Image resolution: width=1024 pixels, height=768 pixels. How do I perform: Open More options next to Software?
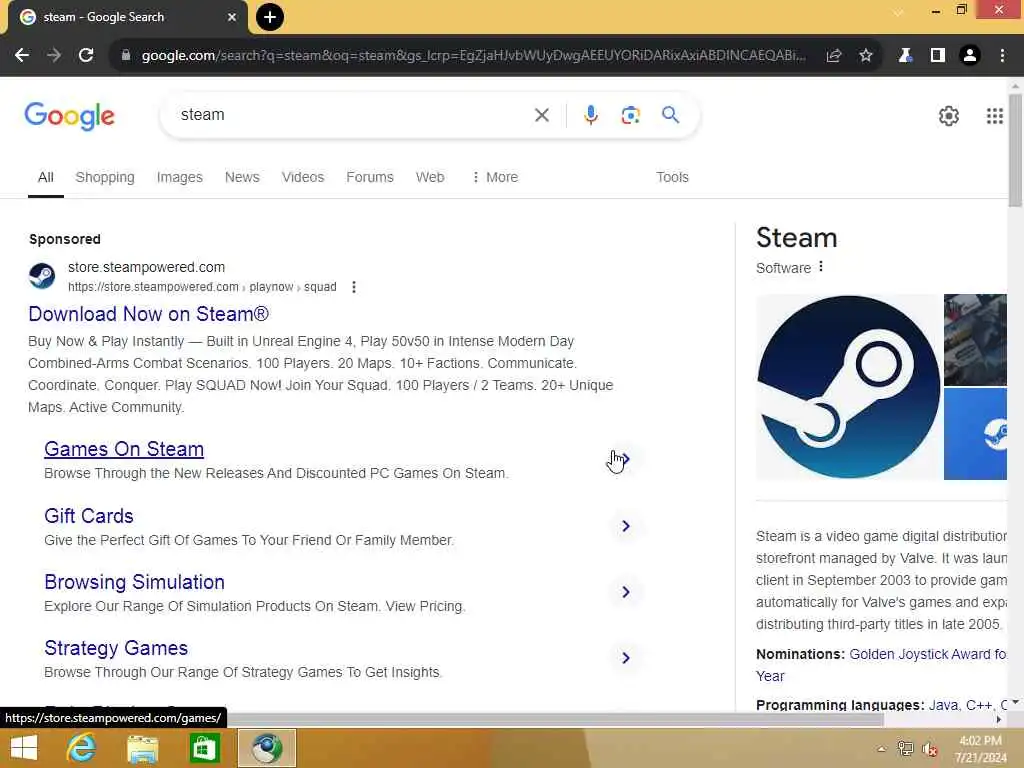point(821,266)
